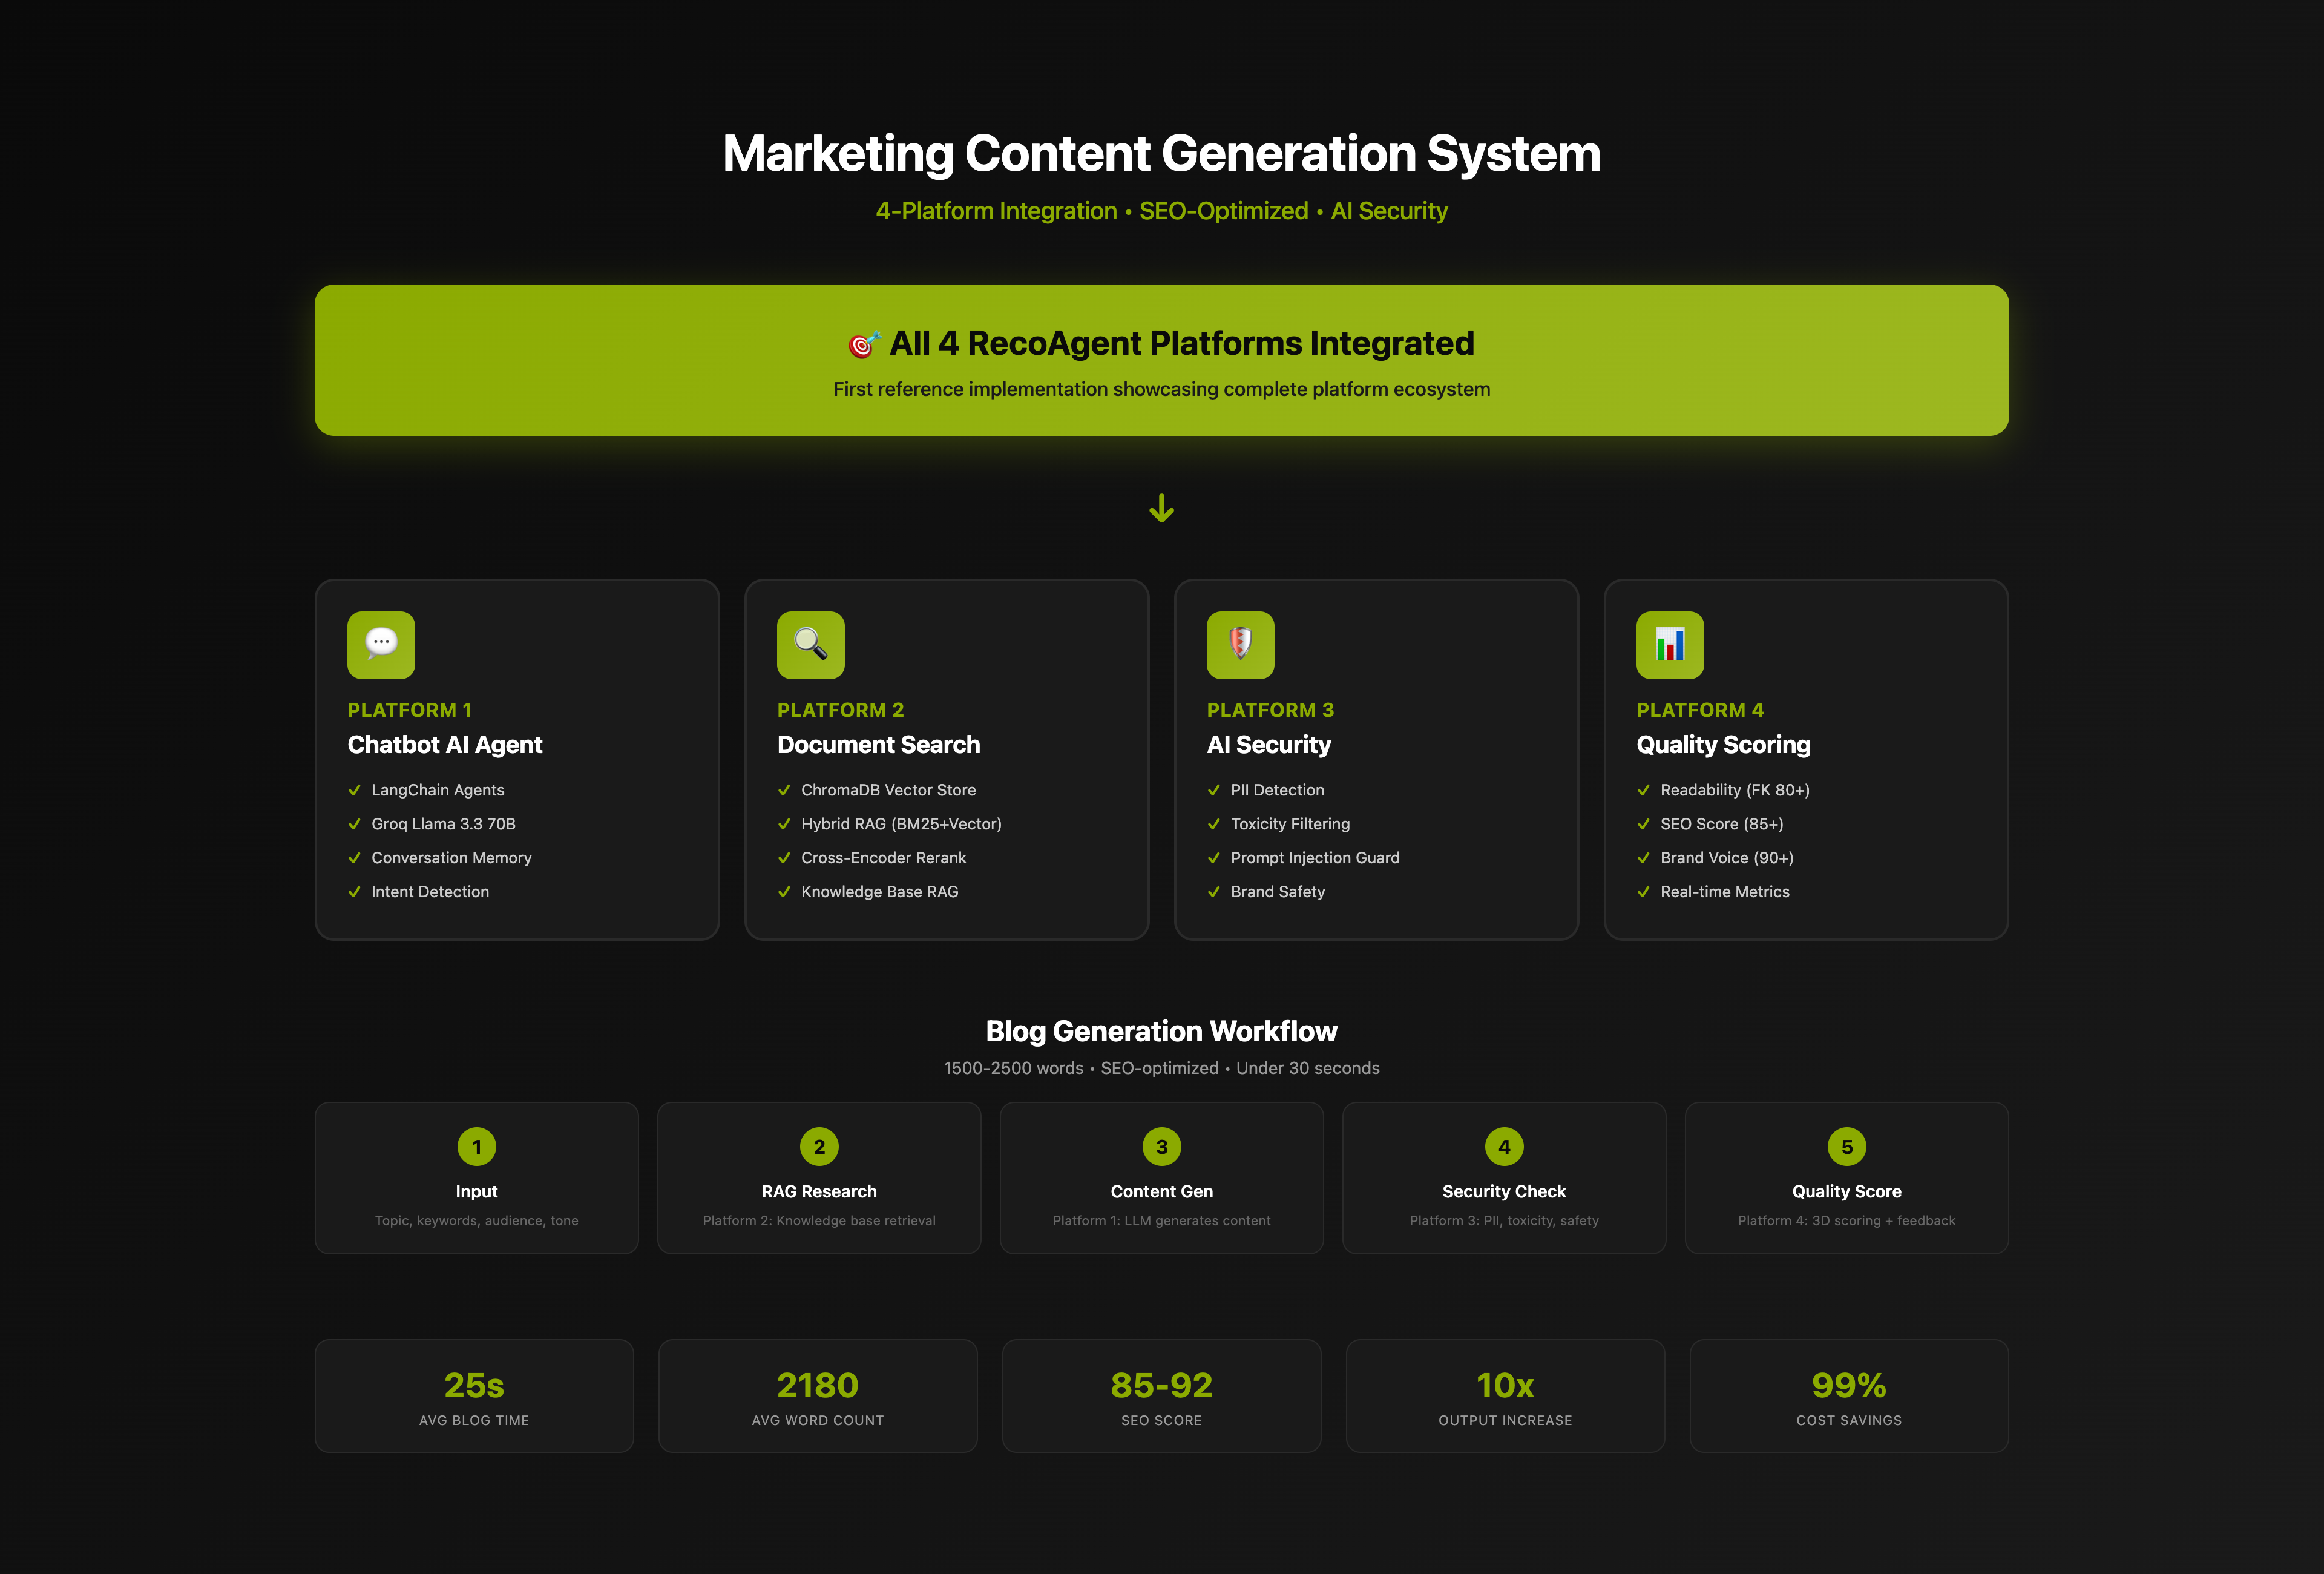This screenshot has height=1574, width=2324.
Task: Click the step 3 Content Gen circle
Action: pyautogui.click(x=1161, y=1147)
